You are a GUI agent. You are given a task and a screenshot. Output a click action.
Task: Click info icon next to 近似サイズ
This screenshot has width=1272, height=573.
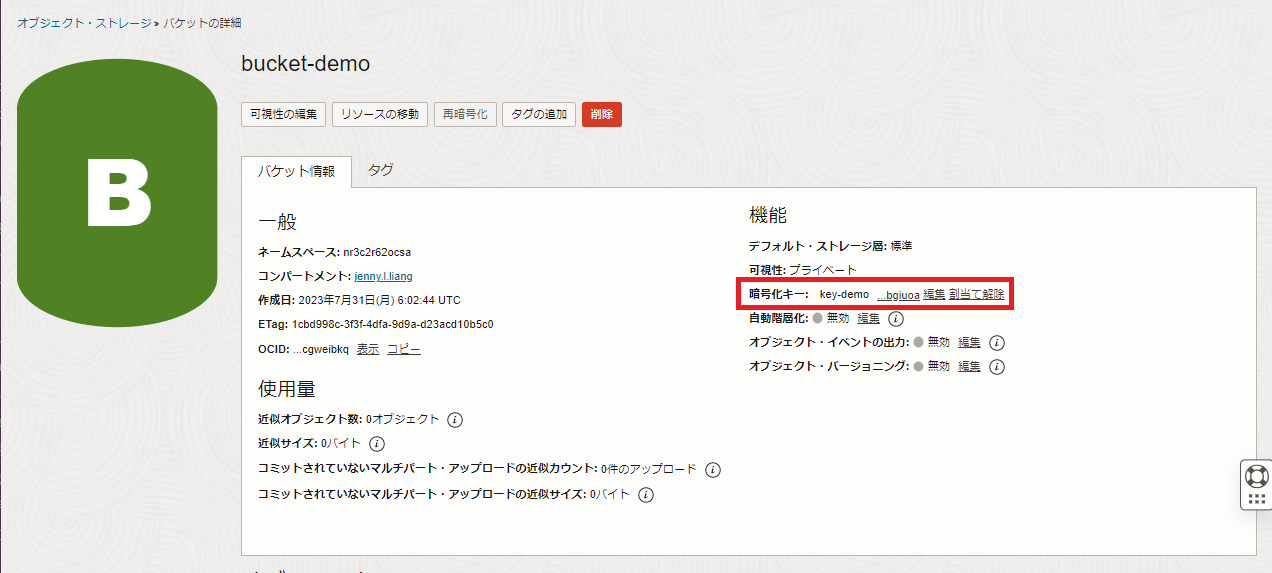[x=377, y=444]
